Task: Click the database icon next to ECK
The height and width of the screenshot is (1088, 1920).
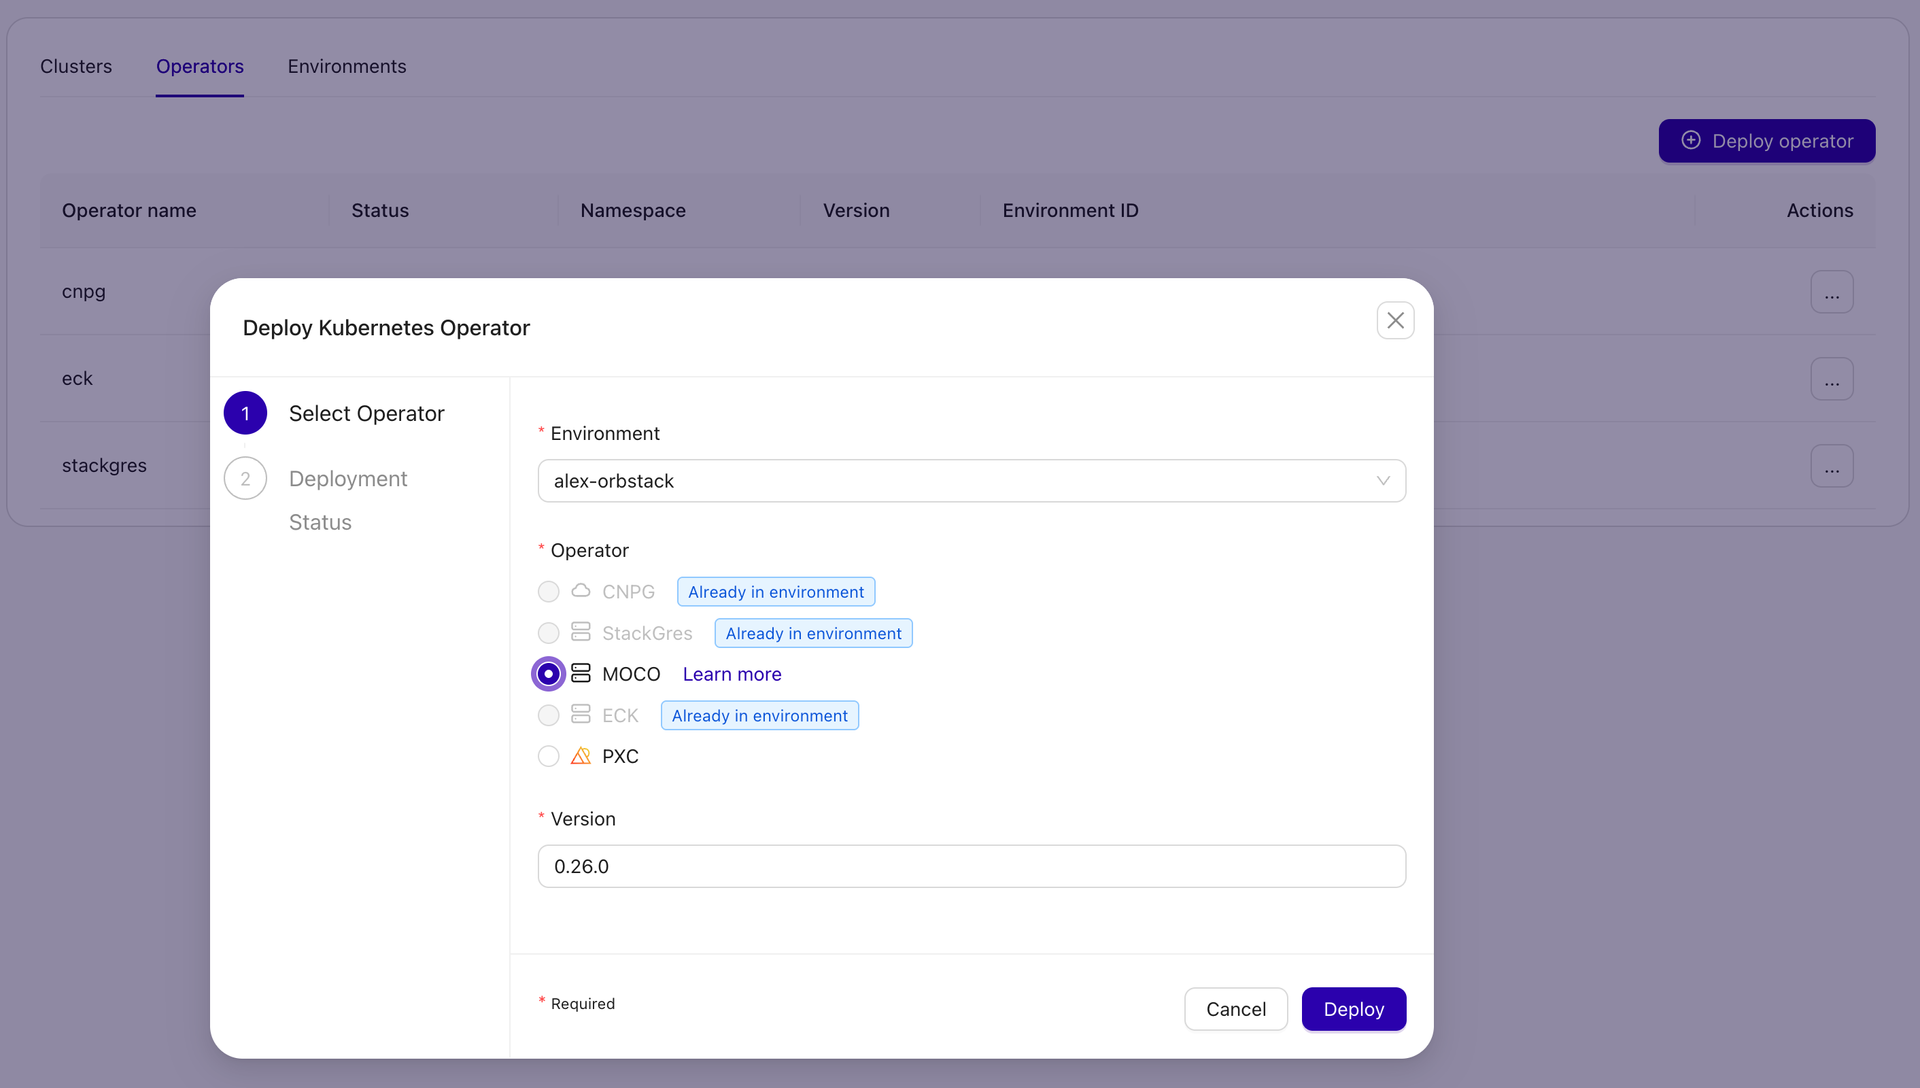Action: point(581,715)
